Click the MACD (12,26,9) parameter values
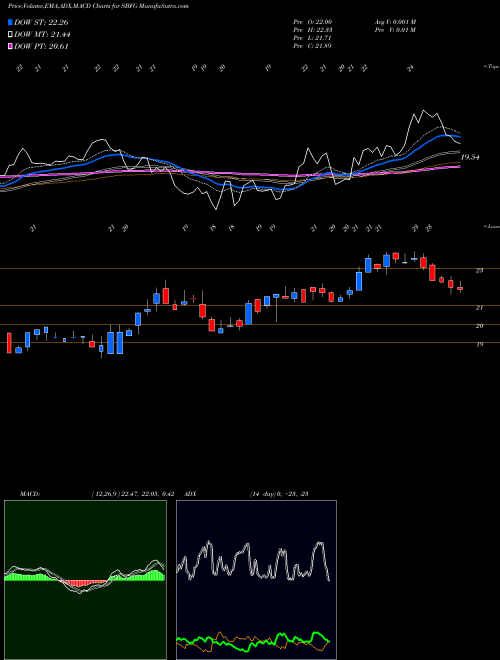 [x=133, y=494]
